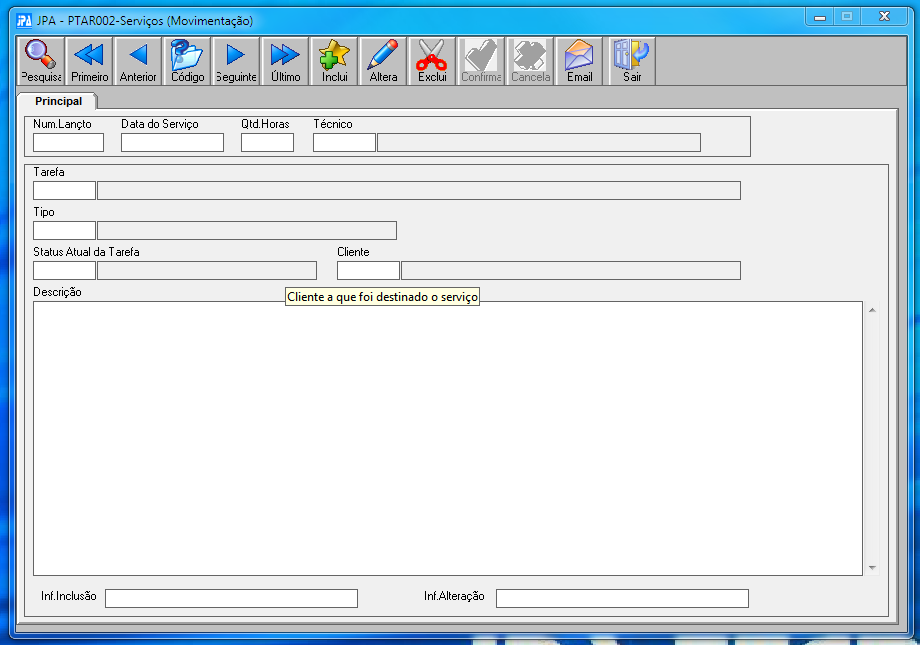Jump to the Último record
This screenshot has width=920, height=645.
[286, 62]
